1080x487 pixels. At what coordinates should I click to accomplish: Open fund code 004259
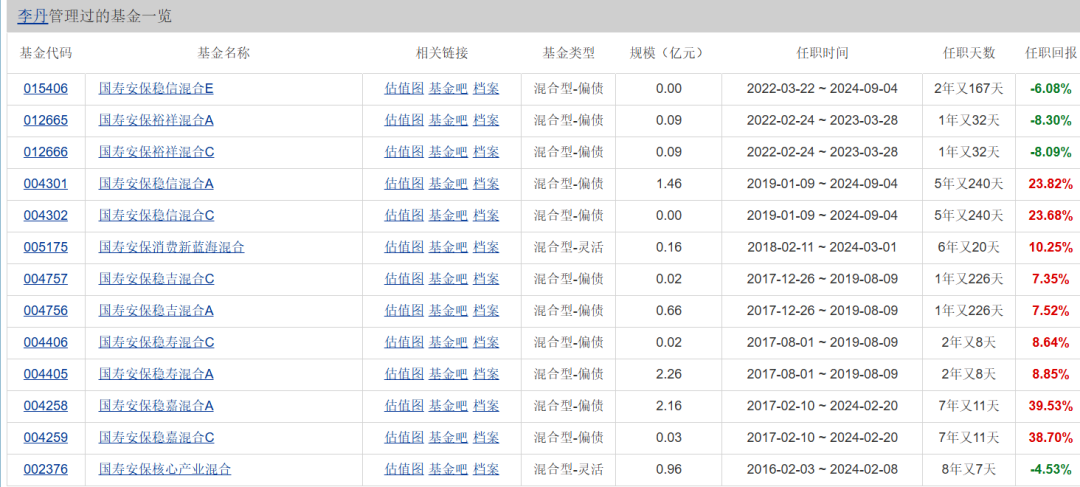(45, 437)
